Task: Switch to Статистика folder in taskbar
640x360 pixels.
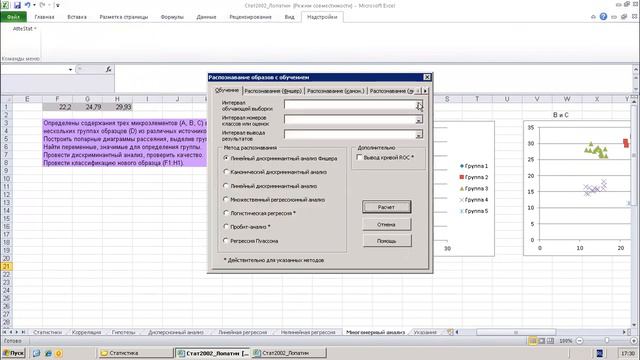Action: 136,353
